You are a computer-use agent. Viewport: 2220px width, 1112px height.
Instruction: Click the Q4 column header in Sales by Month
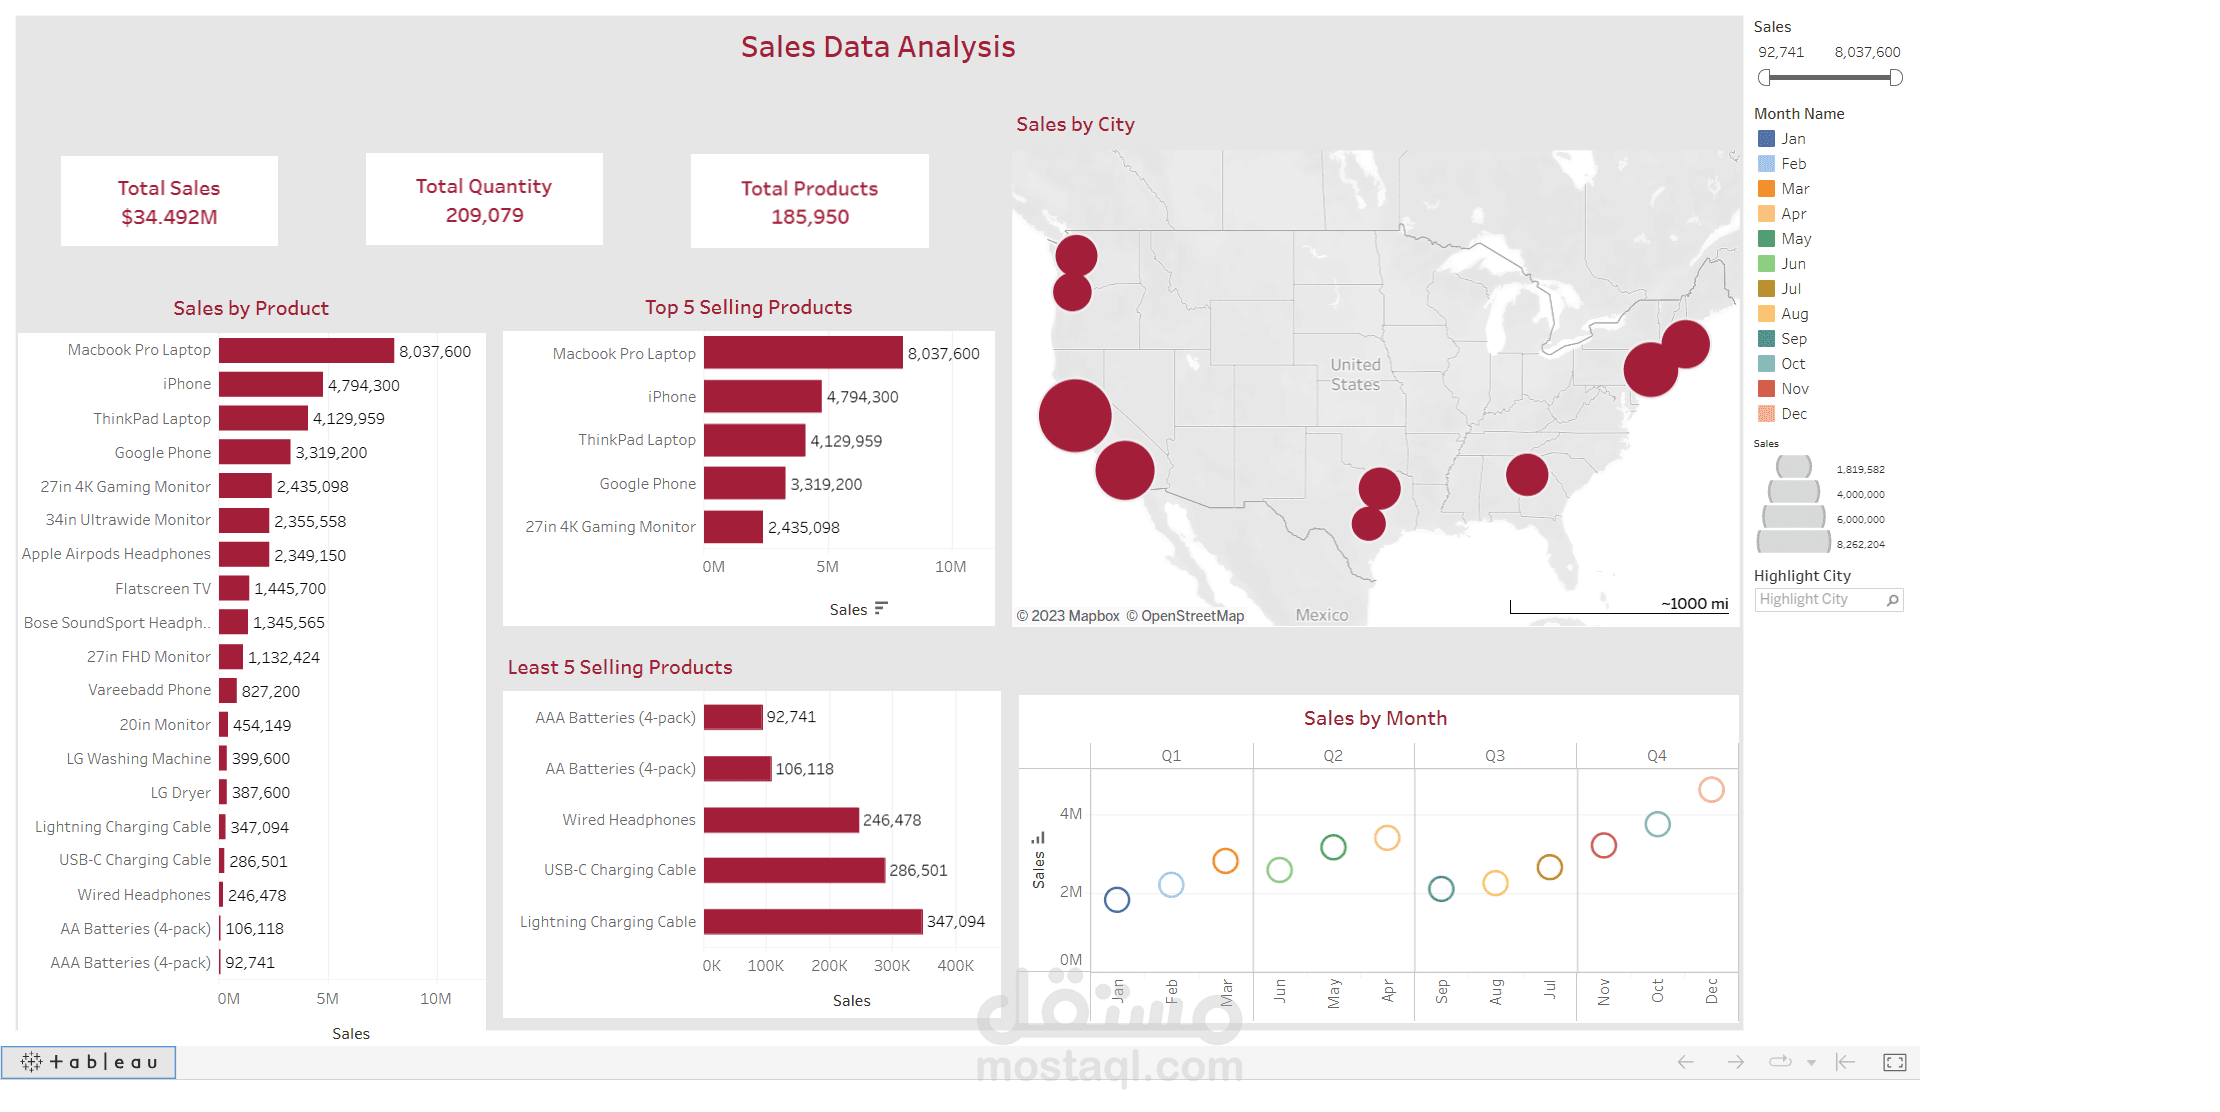pyautogui.click(x=1656, y=756)
